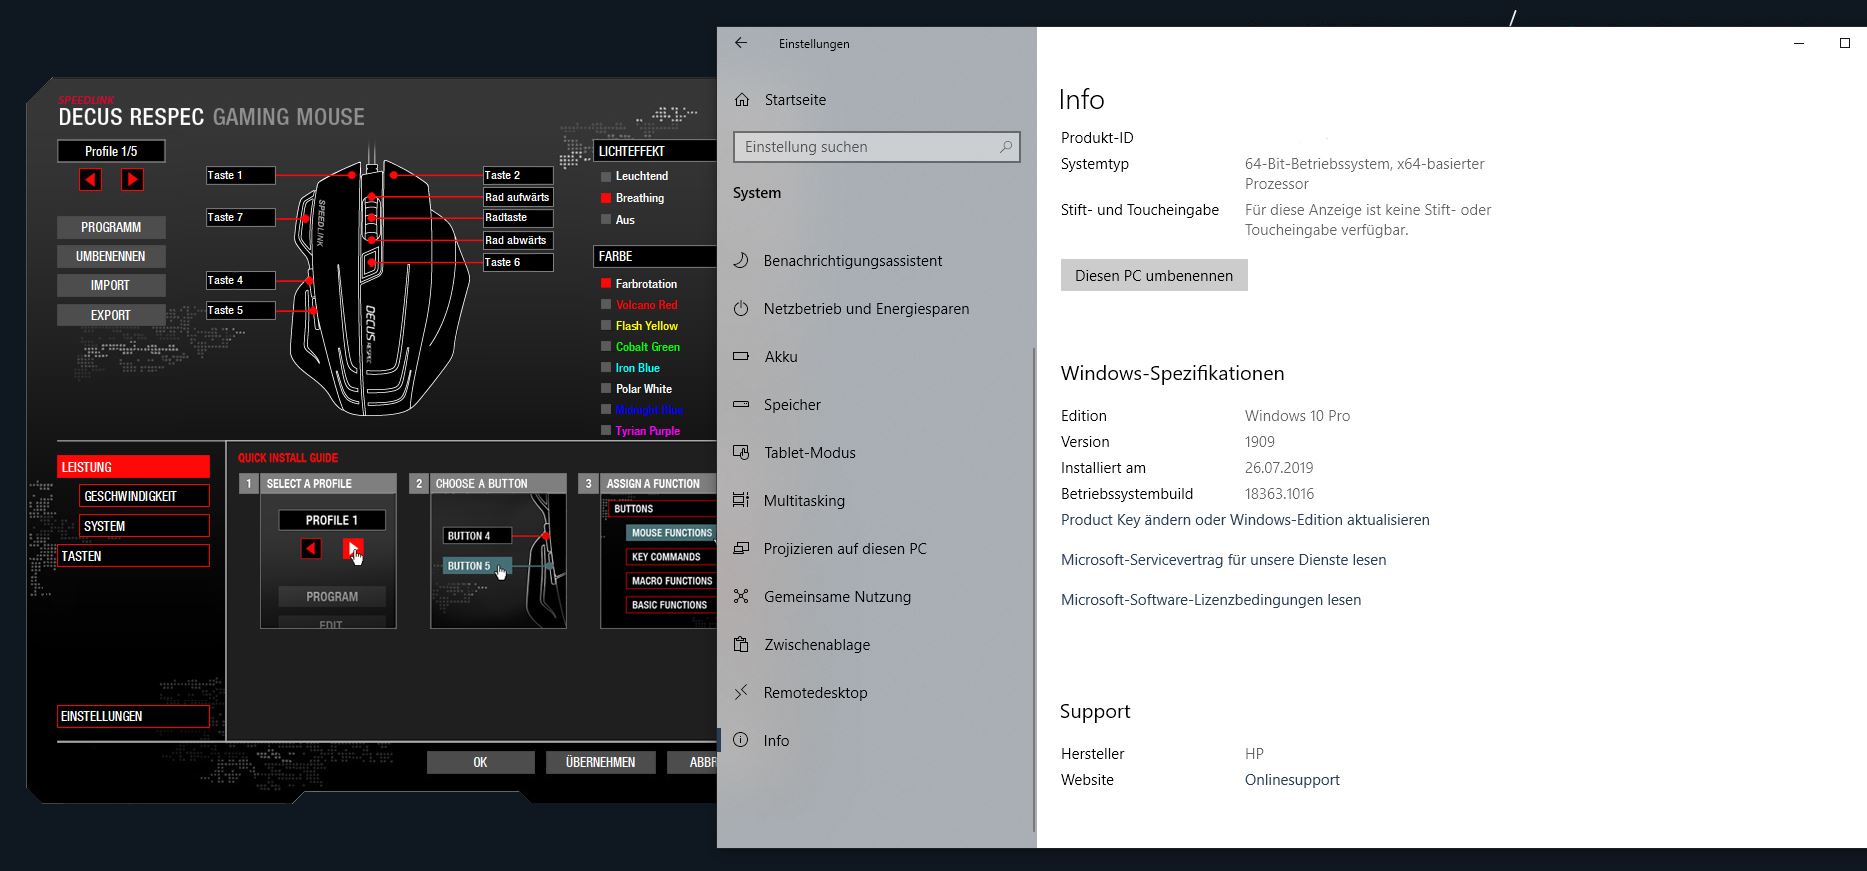Viewport: 1867px width, 871px height.
Task: Open EINSTELLUNGEN in mouse software
Action: tap(133, 716)
